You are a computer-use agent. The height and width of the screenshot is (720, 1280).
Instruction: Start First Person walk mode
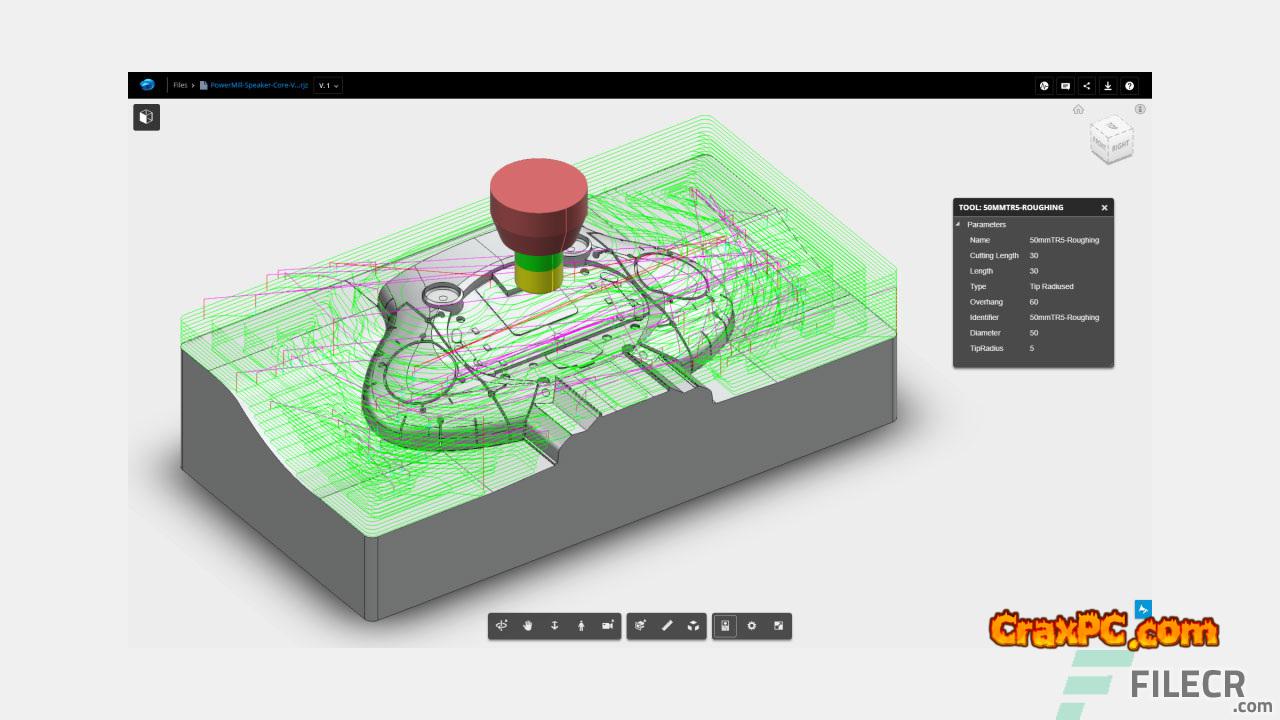click(x=581, y=626)
